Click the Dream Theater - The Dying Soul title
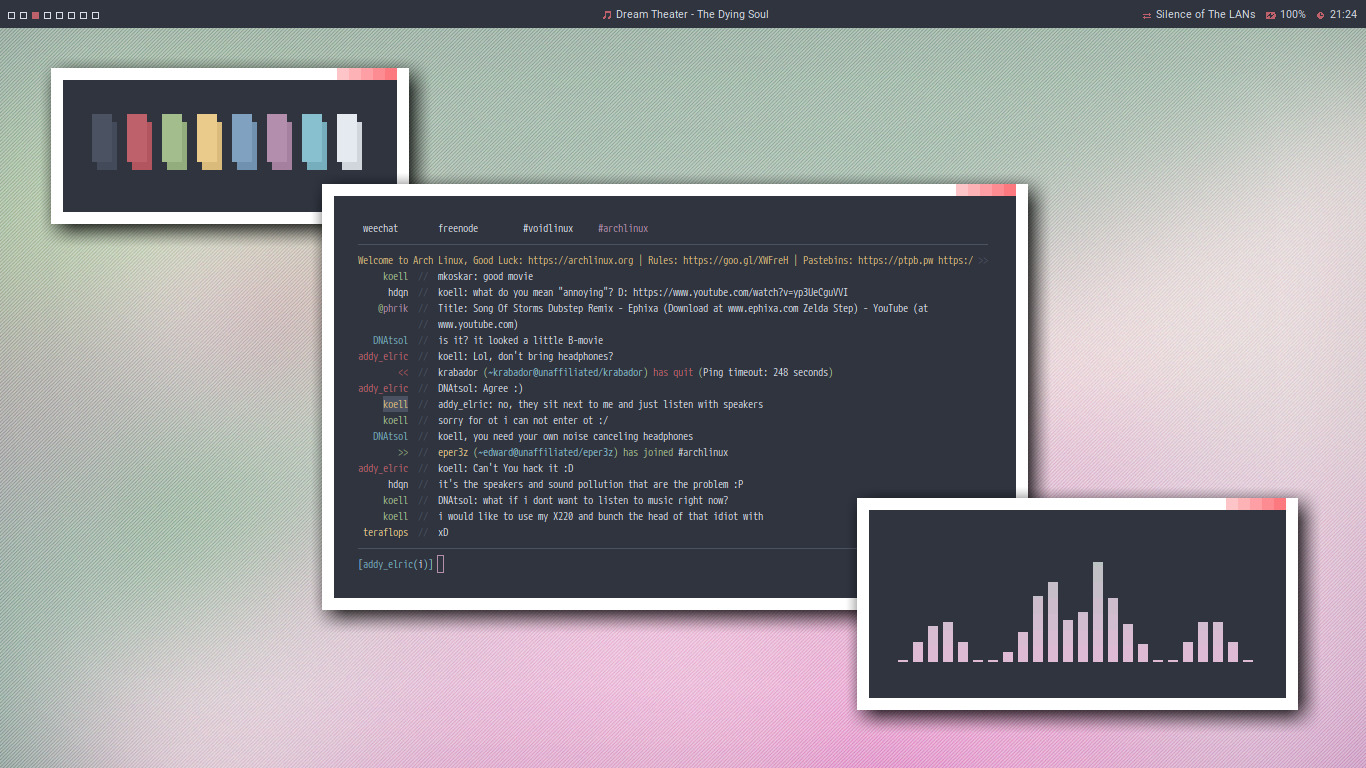Image resolution: width=1366 pixels, height=768 pixels. 692,15
